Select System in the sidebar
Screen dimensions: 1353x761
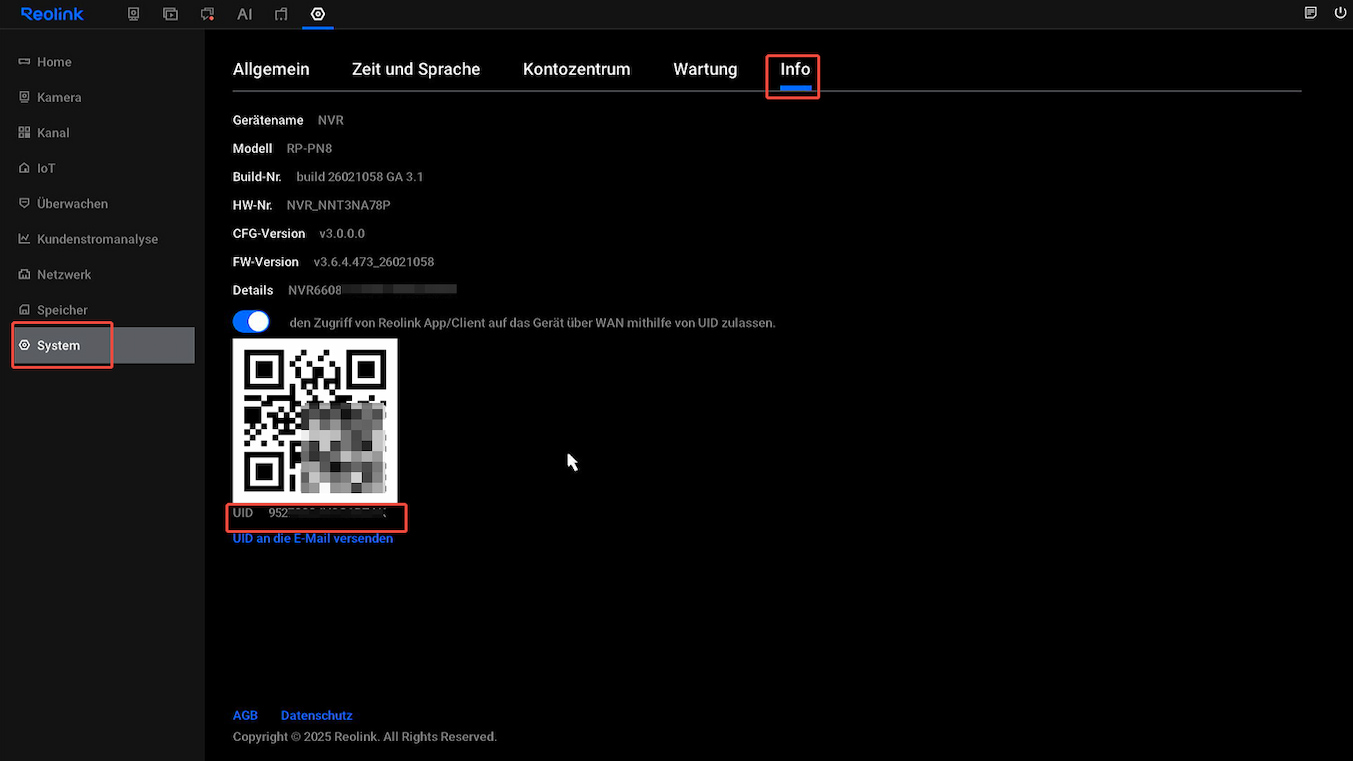(x=102, y=345)
